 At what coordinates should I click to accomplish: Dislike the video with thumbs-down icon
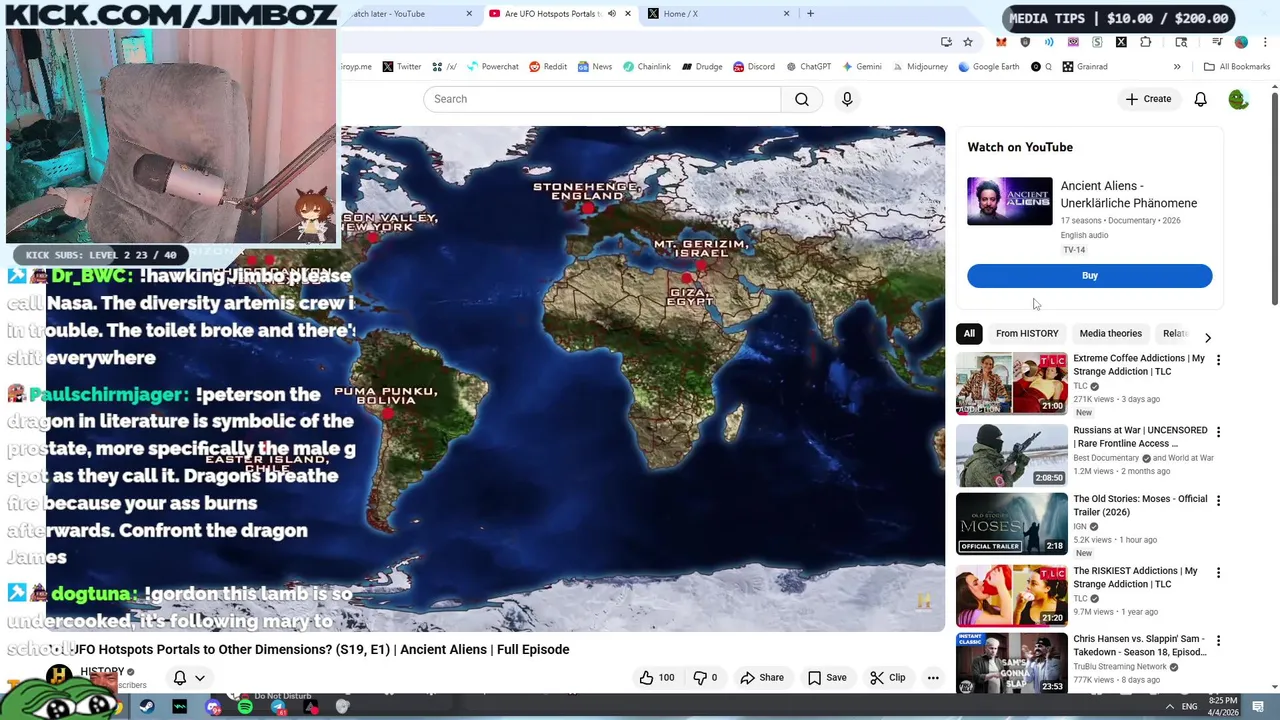[706, 677]
